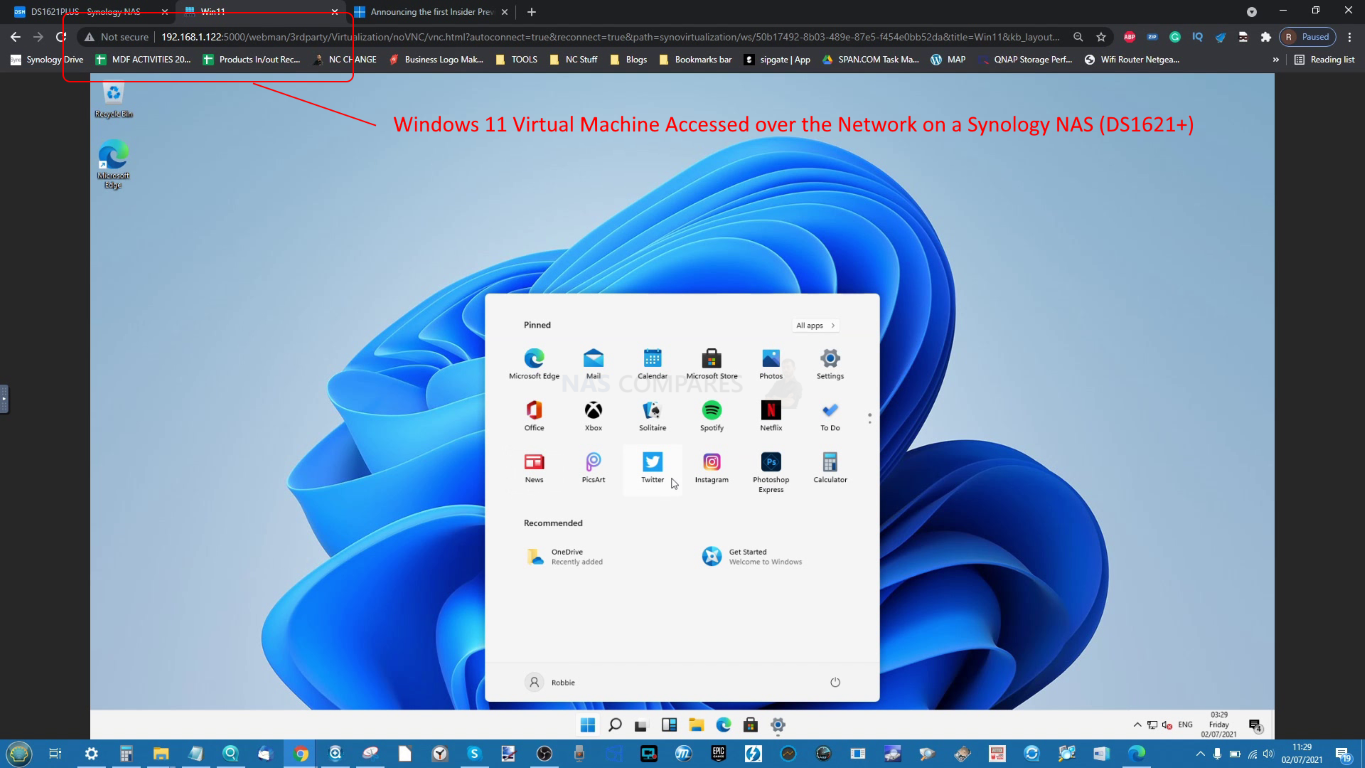Viewport: 1365px width, 768px height.
Task: Launch Netflix from pinned apps
Action: tap(770, 416)
